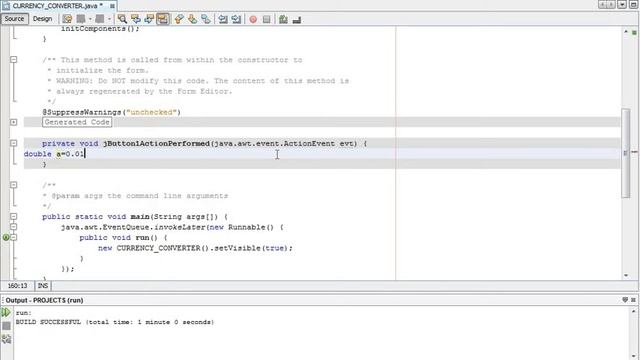
Task: Click the Output panel scroll down arrow
Action: point(633,356)
